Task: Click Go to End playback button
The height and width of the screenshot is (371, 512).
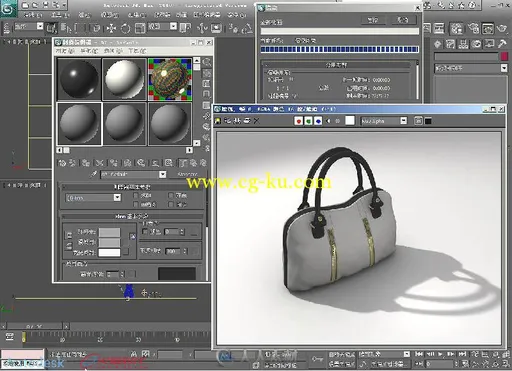Action: (x=462, y=354)
